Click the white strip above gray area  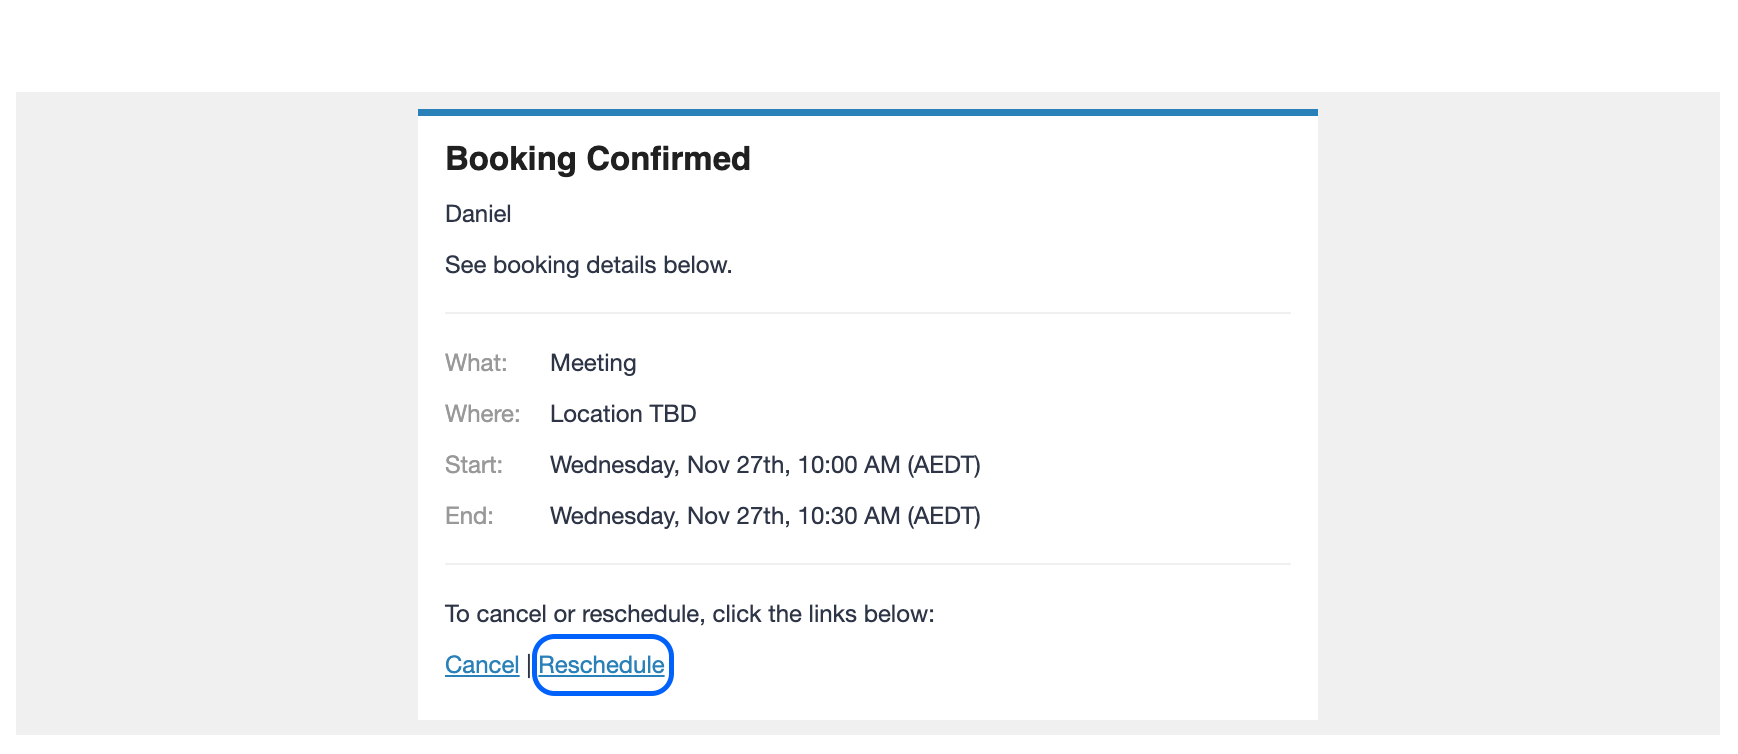tap(868, 46)
